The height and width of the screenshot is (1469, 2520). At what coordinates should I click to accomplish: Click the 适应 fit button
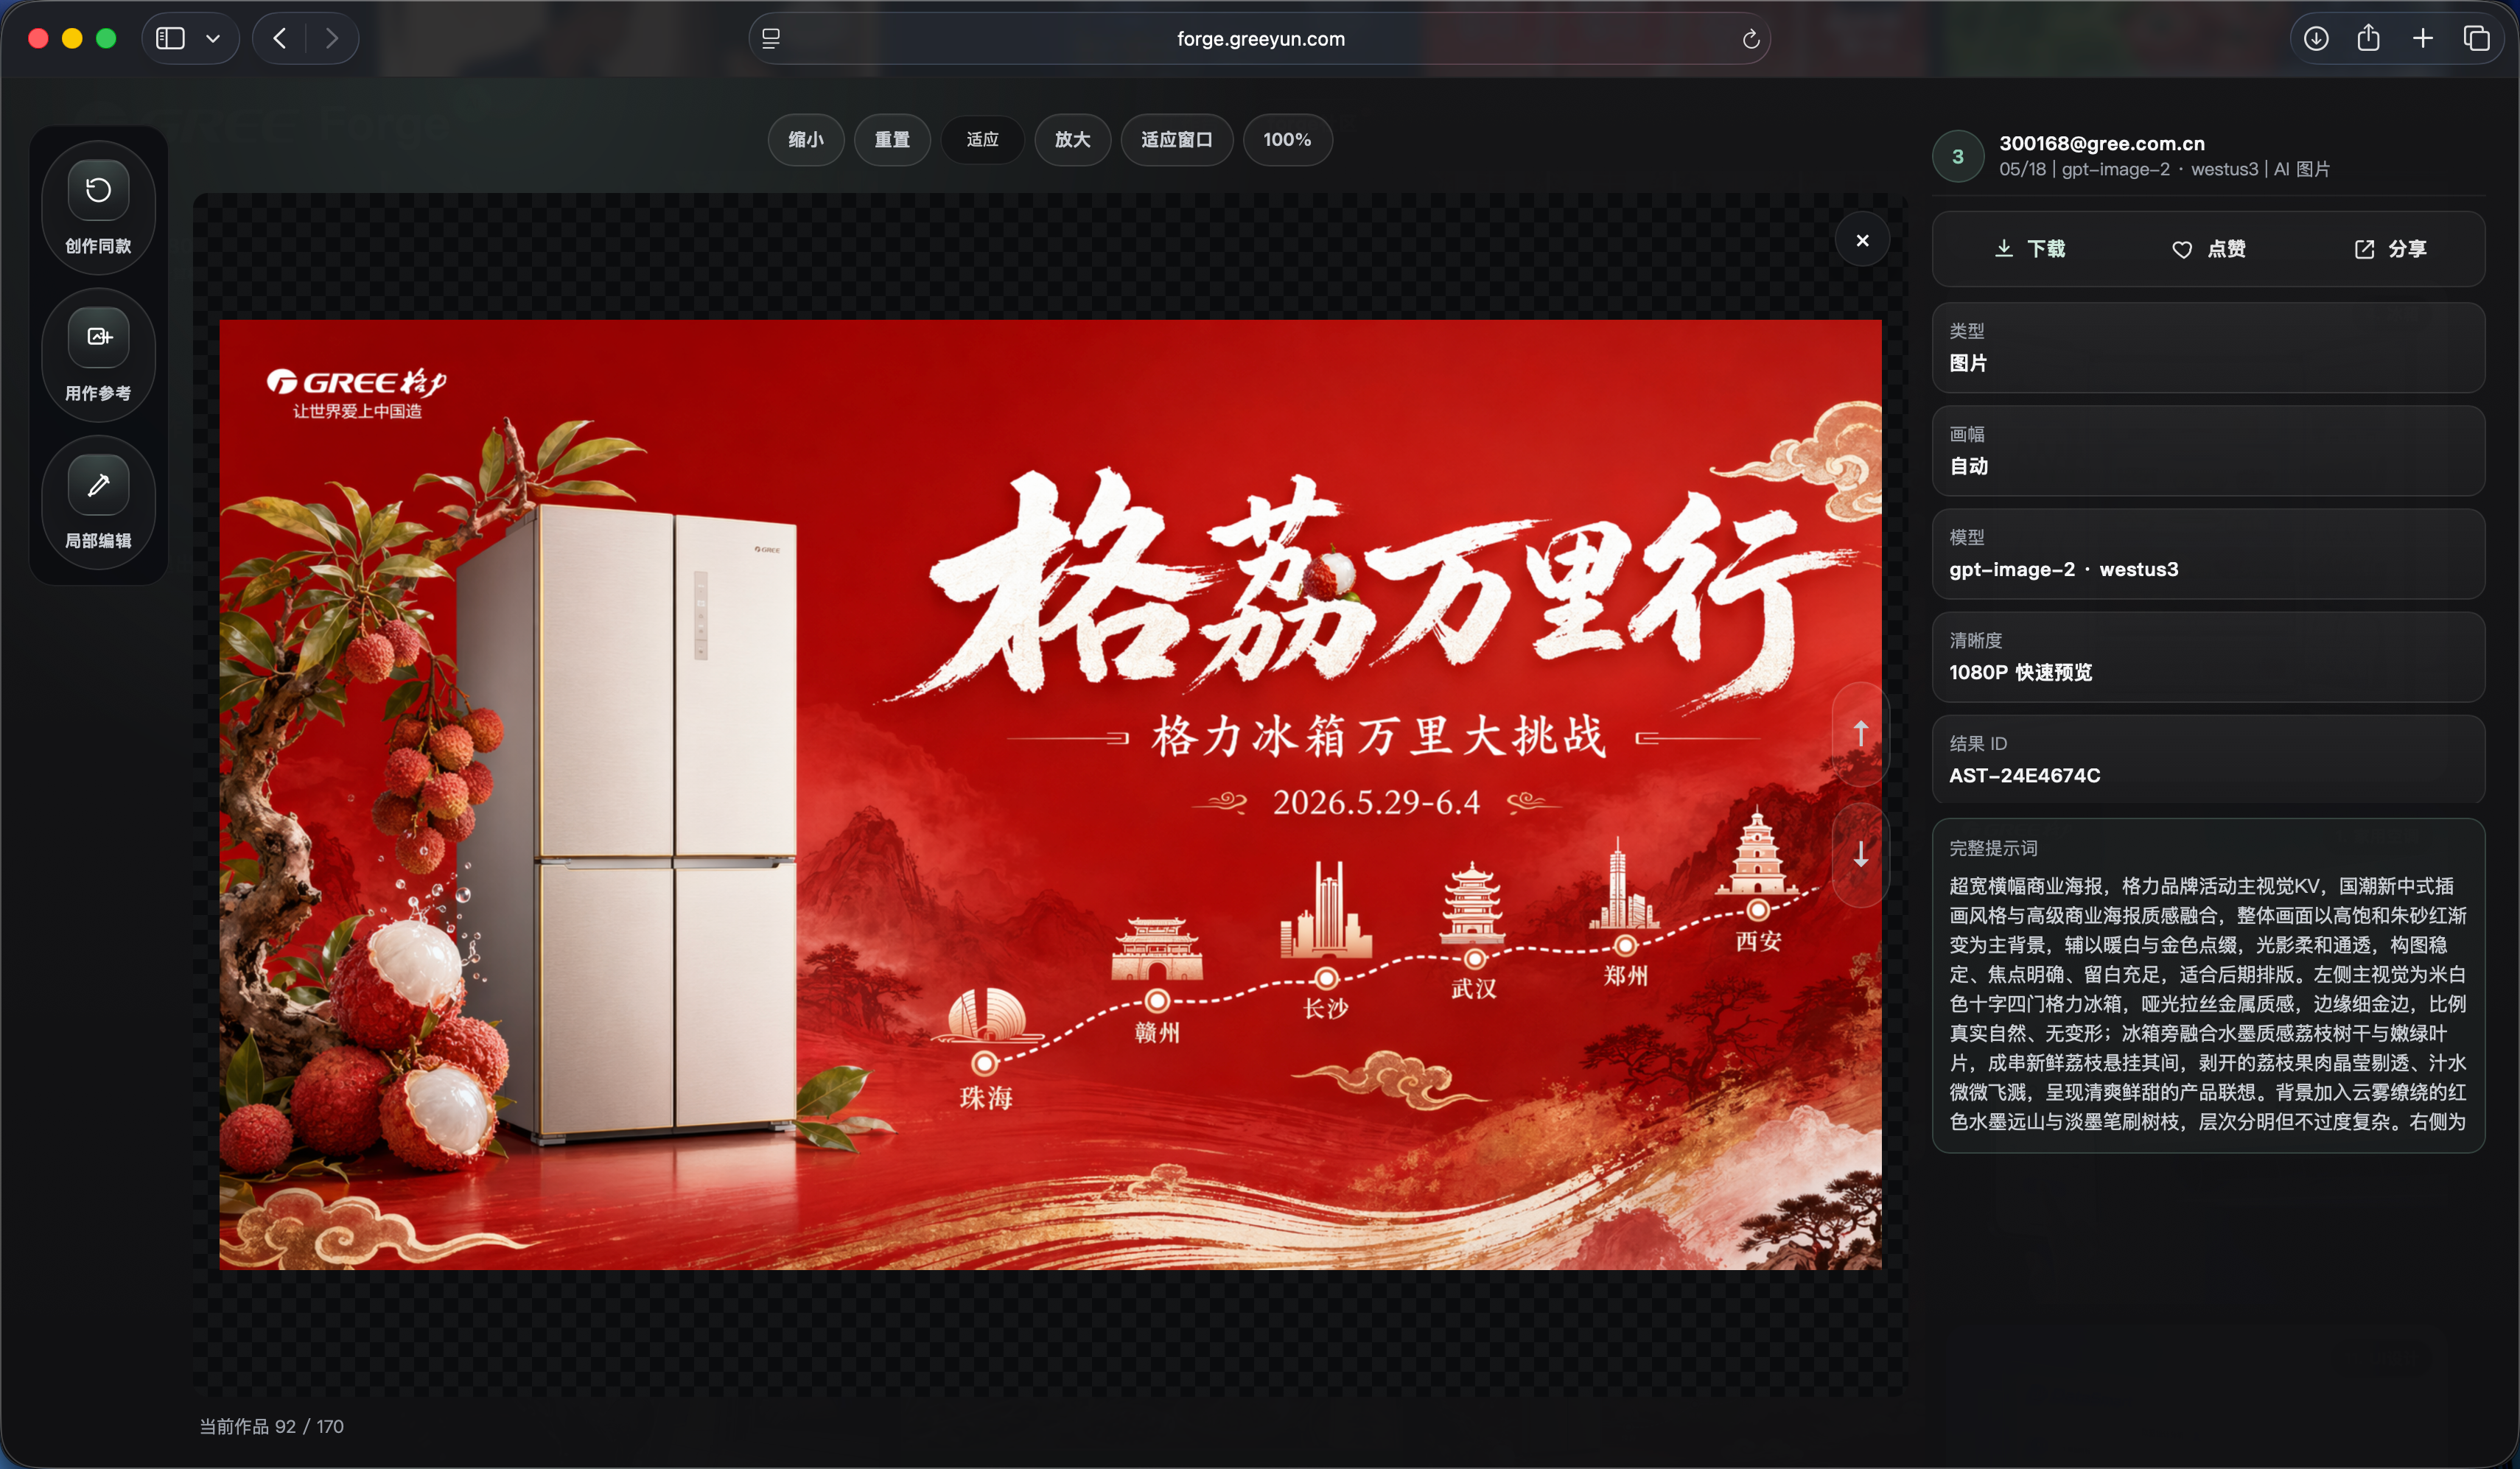point(982,140)
